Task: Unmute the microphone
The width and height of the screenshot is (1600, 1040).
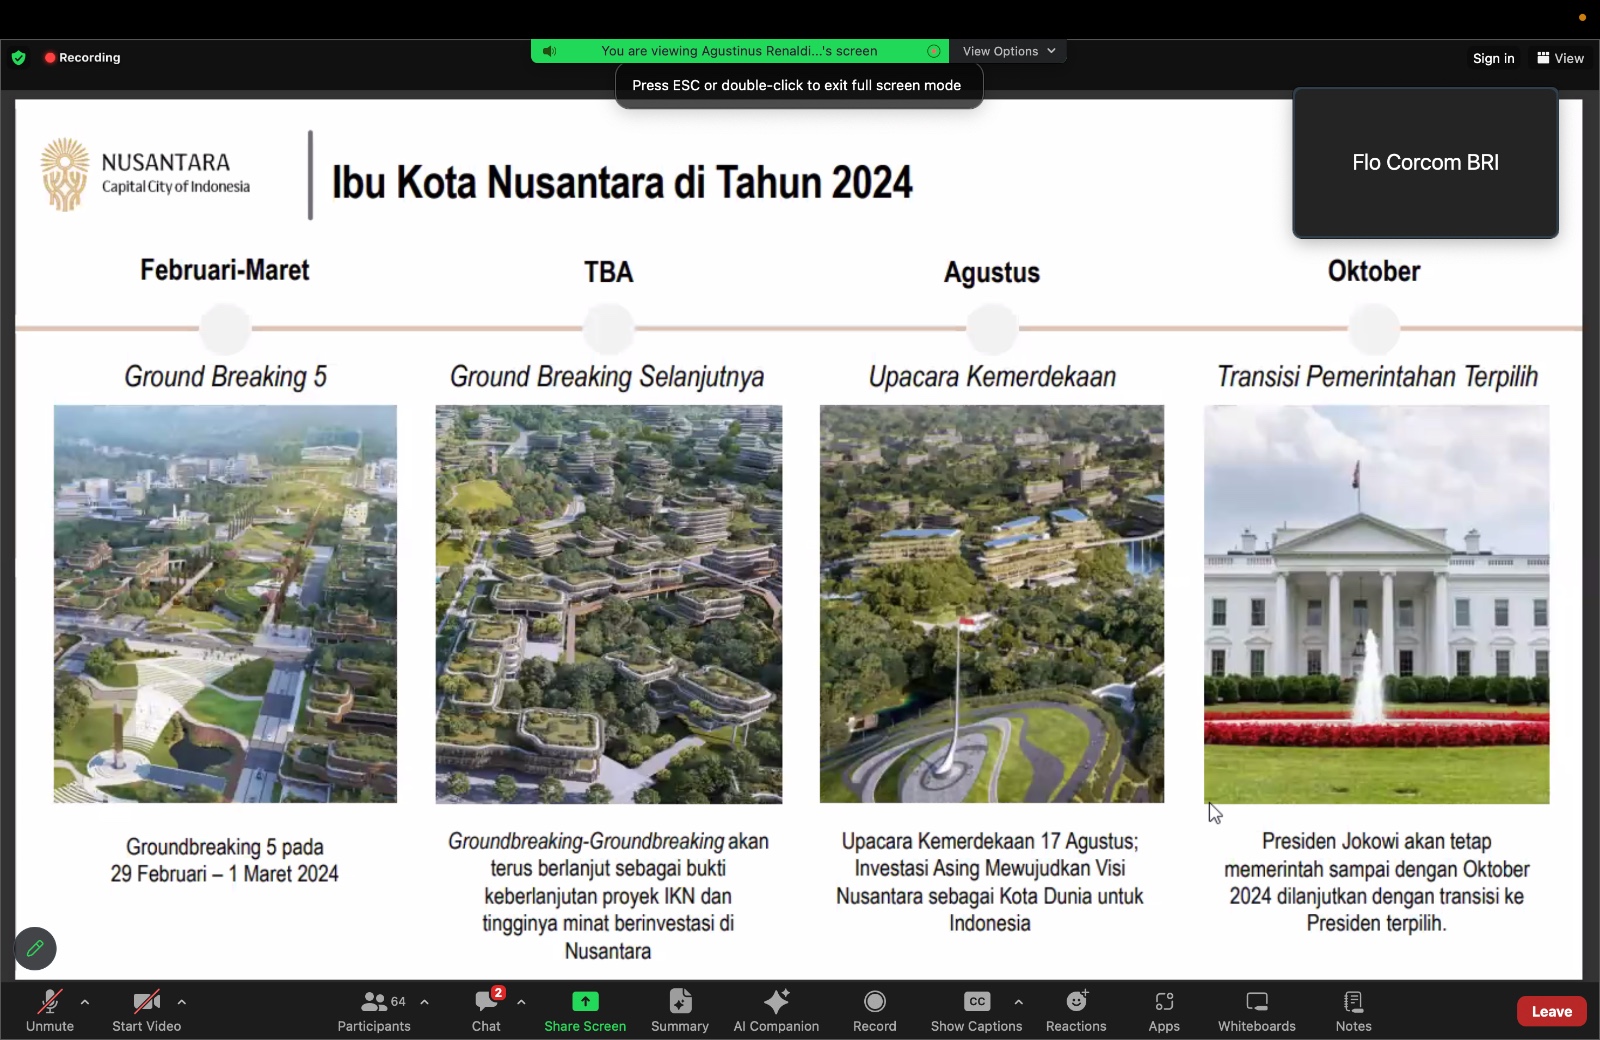Action: (49, 1010)
